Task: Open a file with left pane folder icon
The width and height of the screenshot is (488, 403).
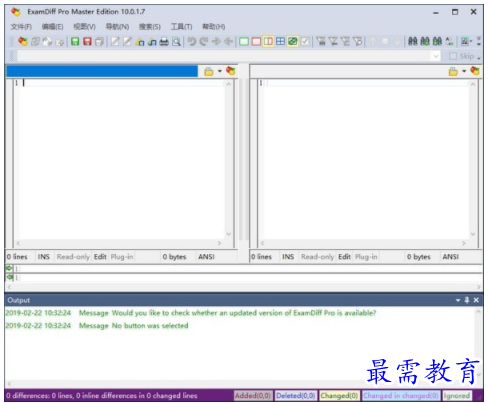Action: (x=209, y=71)
